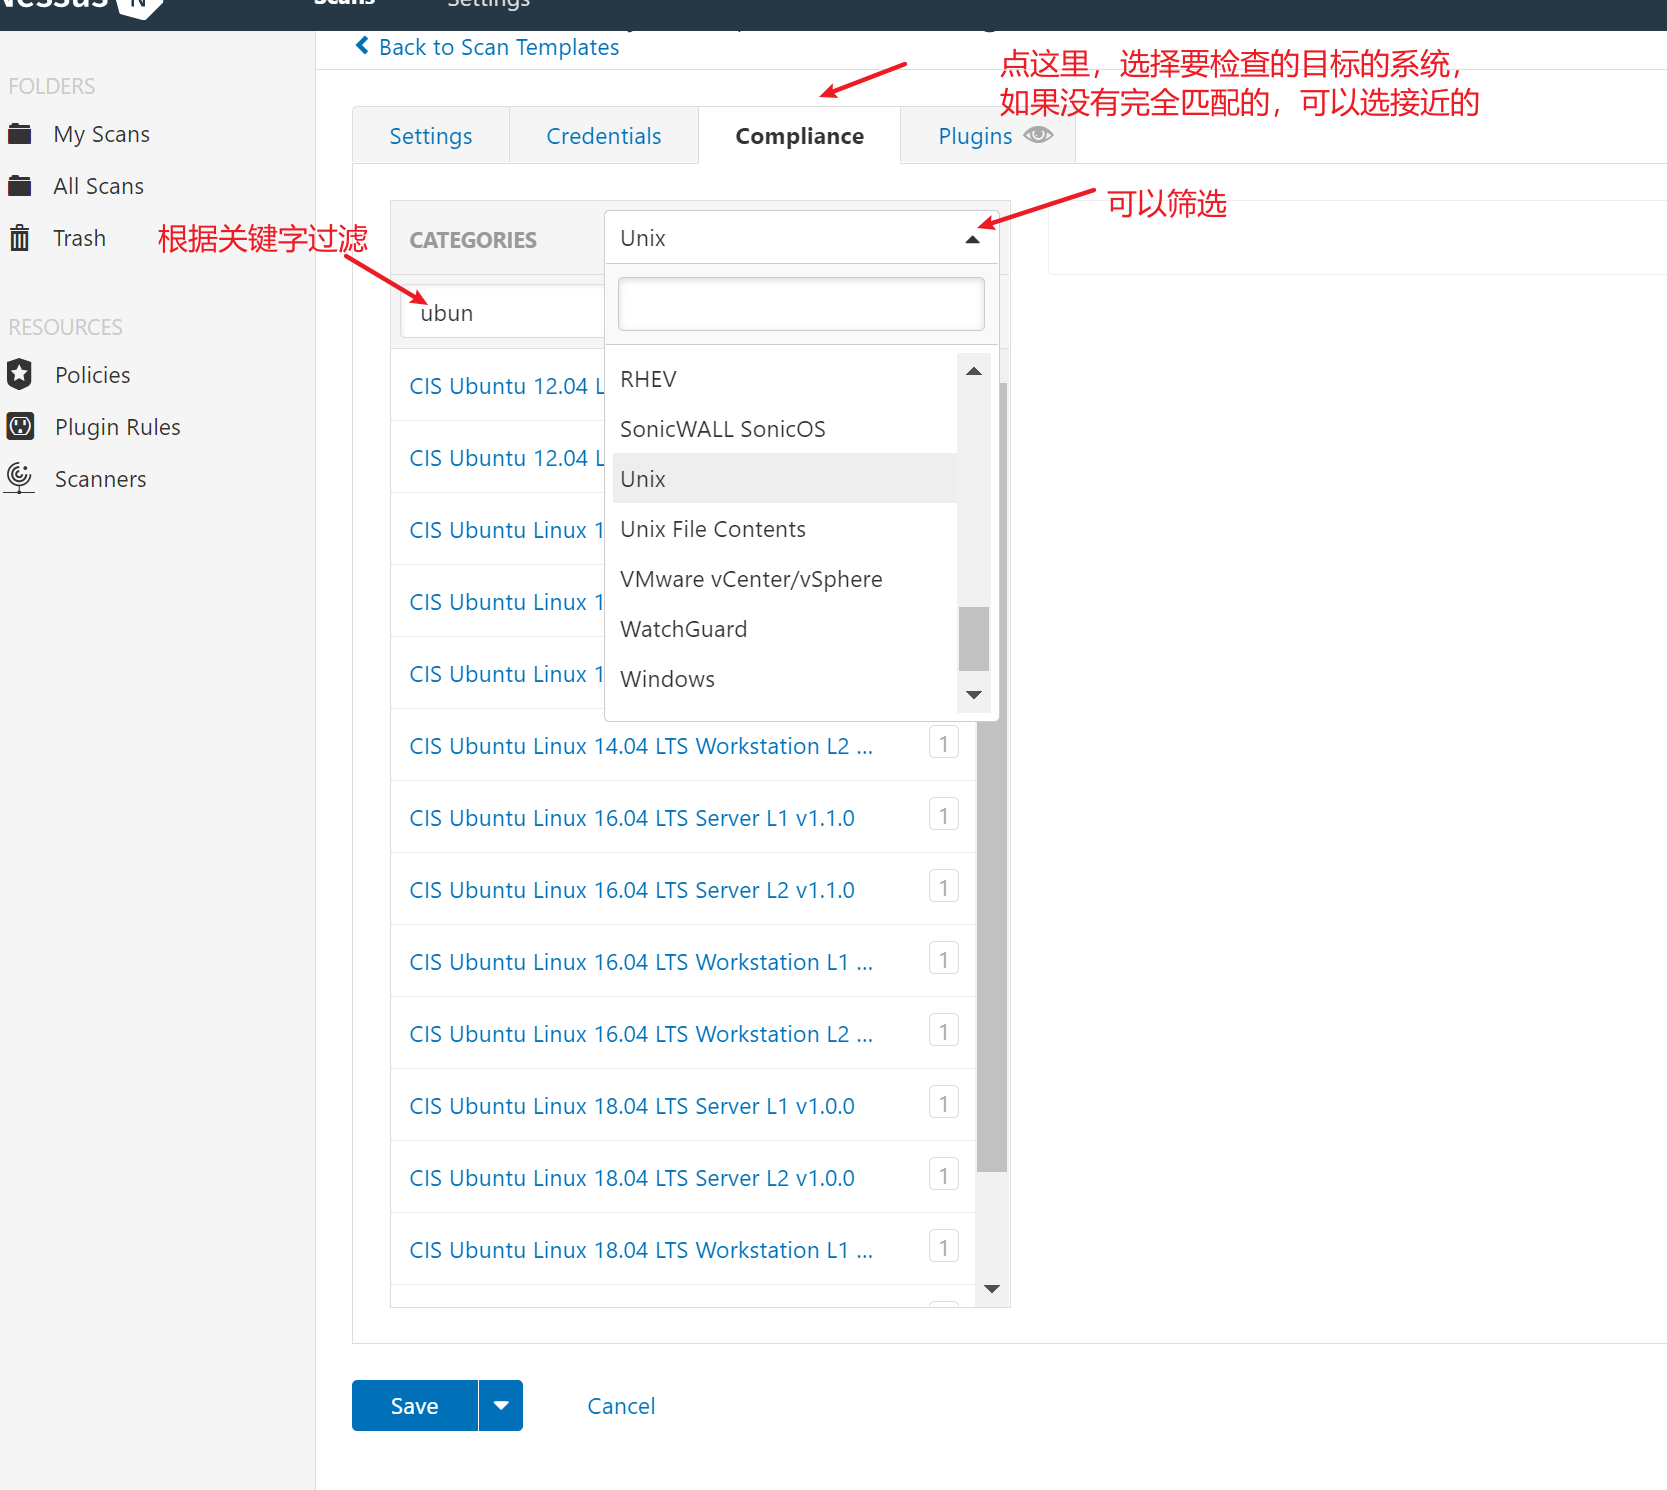Select RHEV from category list
1667x1490 pixels.
click(x=784, y=379)
